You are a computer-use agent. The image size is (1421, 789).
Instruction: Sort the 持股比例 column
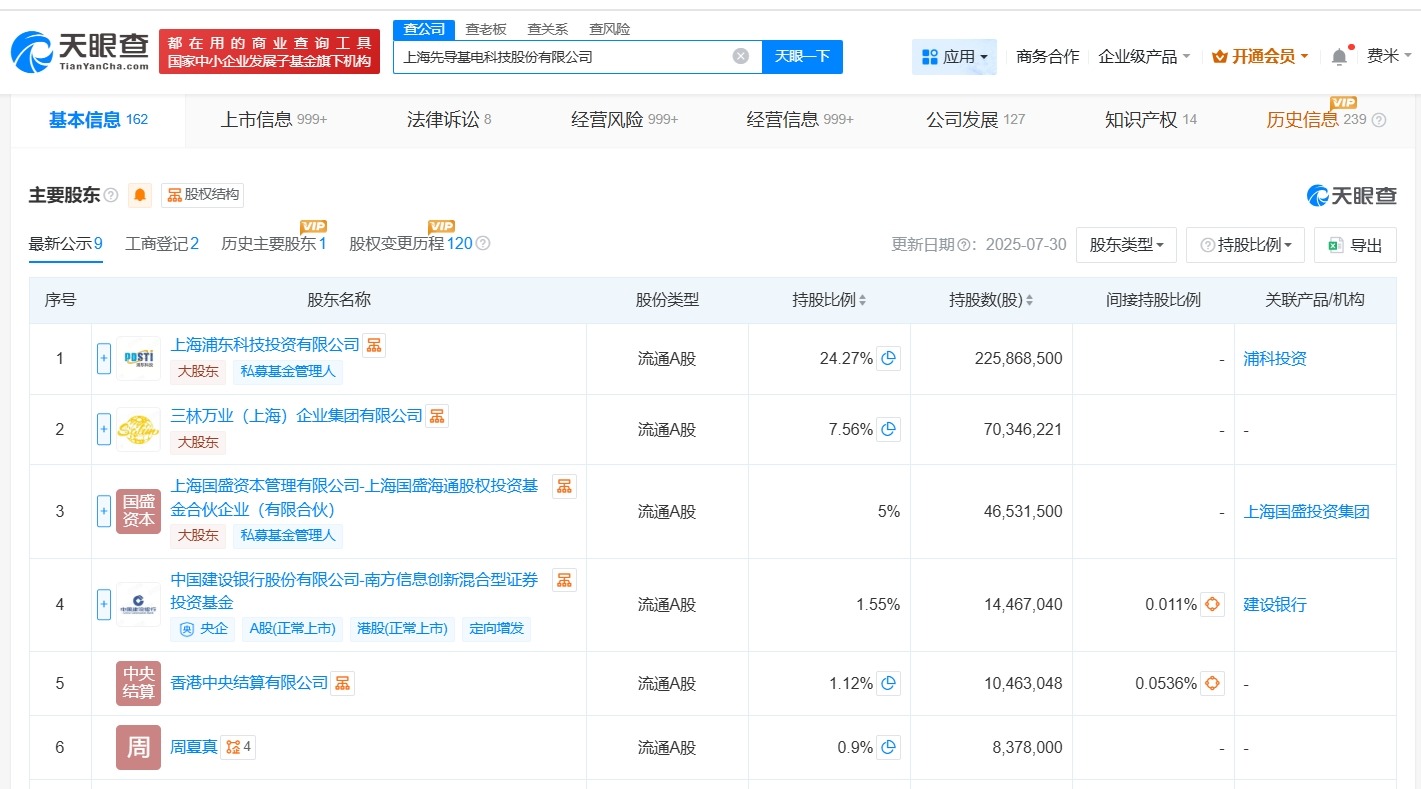coord(862,299)
